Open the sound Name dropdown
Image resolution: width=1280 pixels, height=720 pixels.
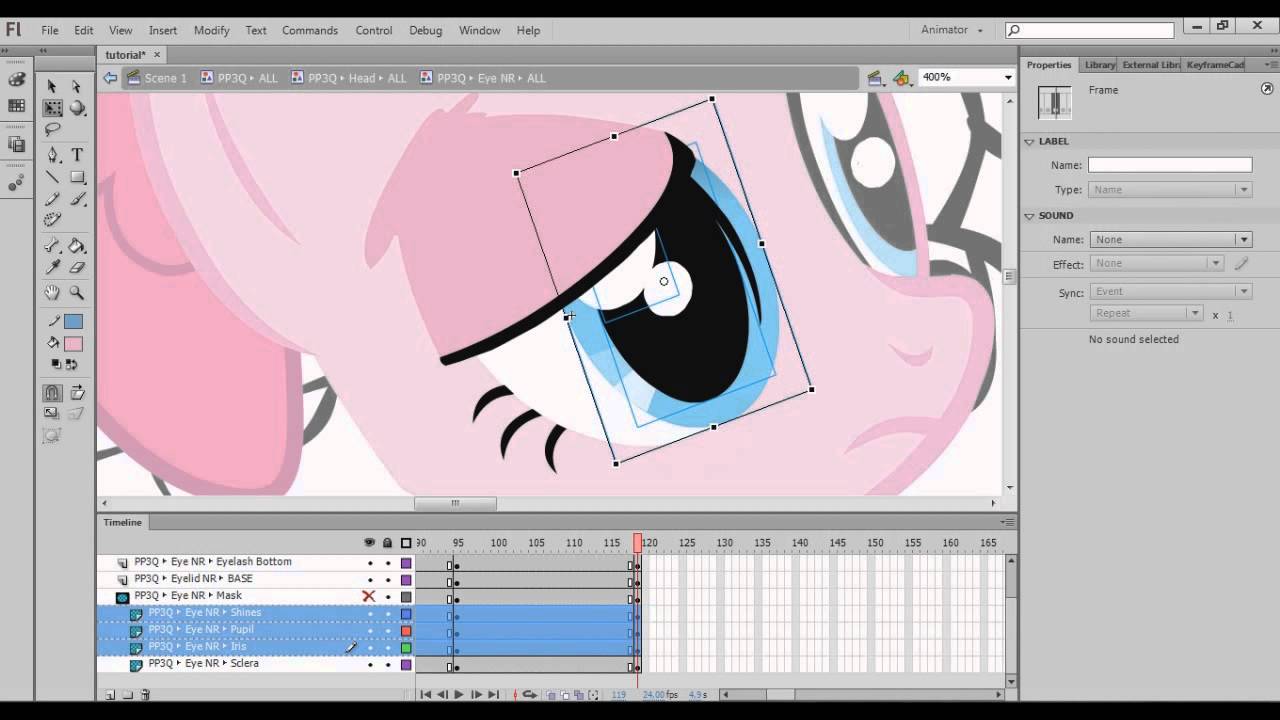click(x=1170, y=240)
